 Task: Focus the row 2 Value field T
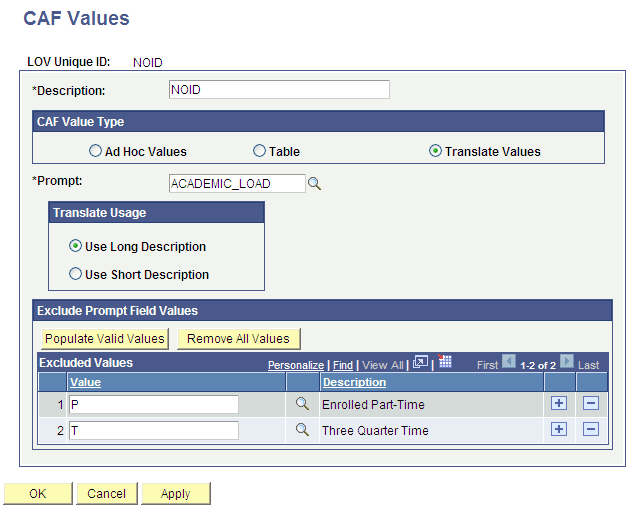(154, 430)
